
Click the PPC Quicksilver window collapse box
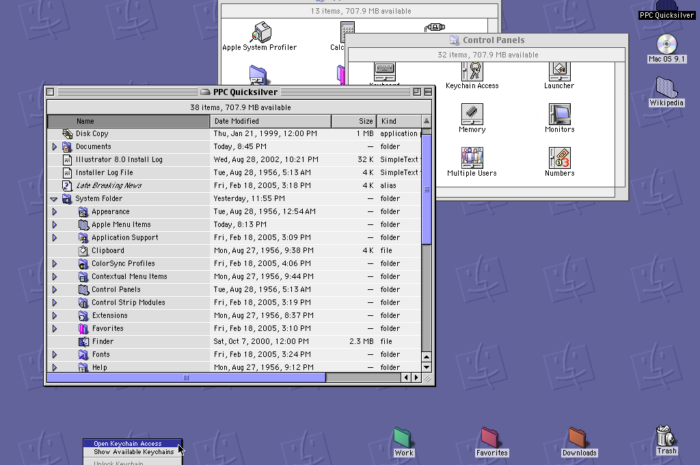point(428,92)
